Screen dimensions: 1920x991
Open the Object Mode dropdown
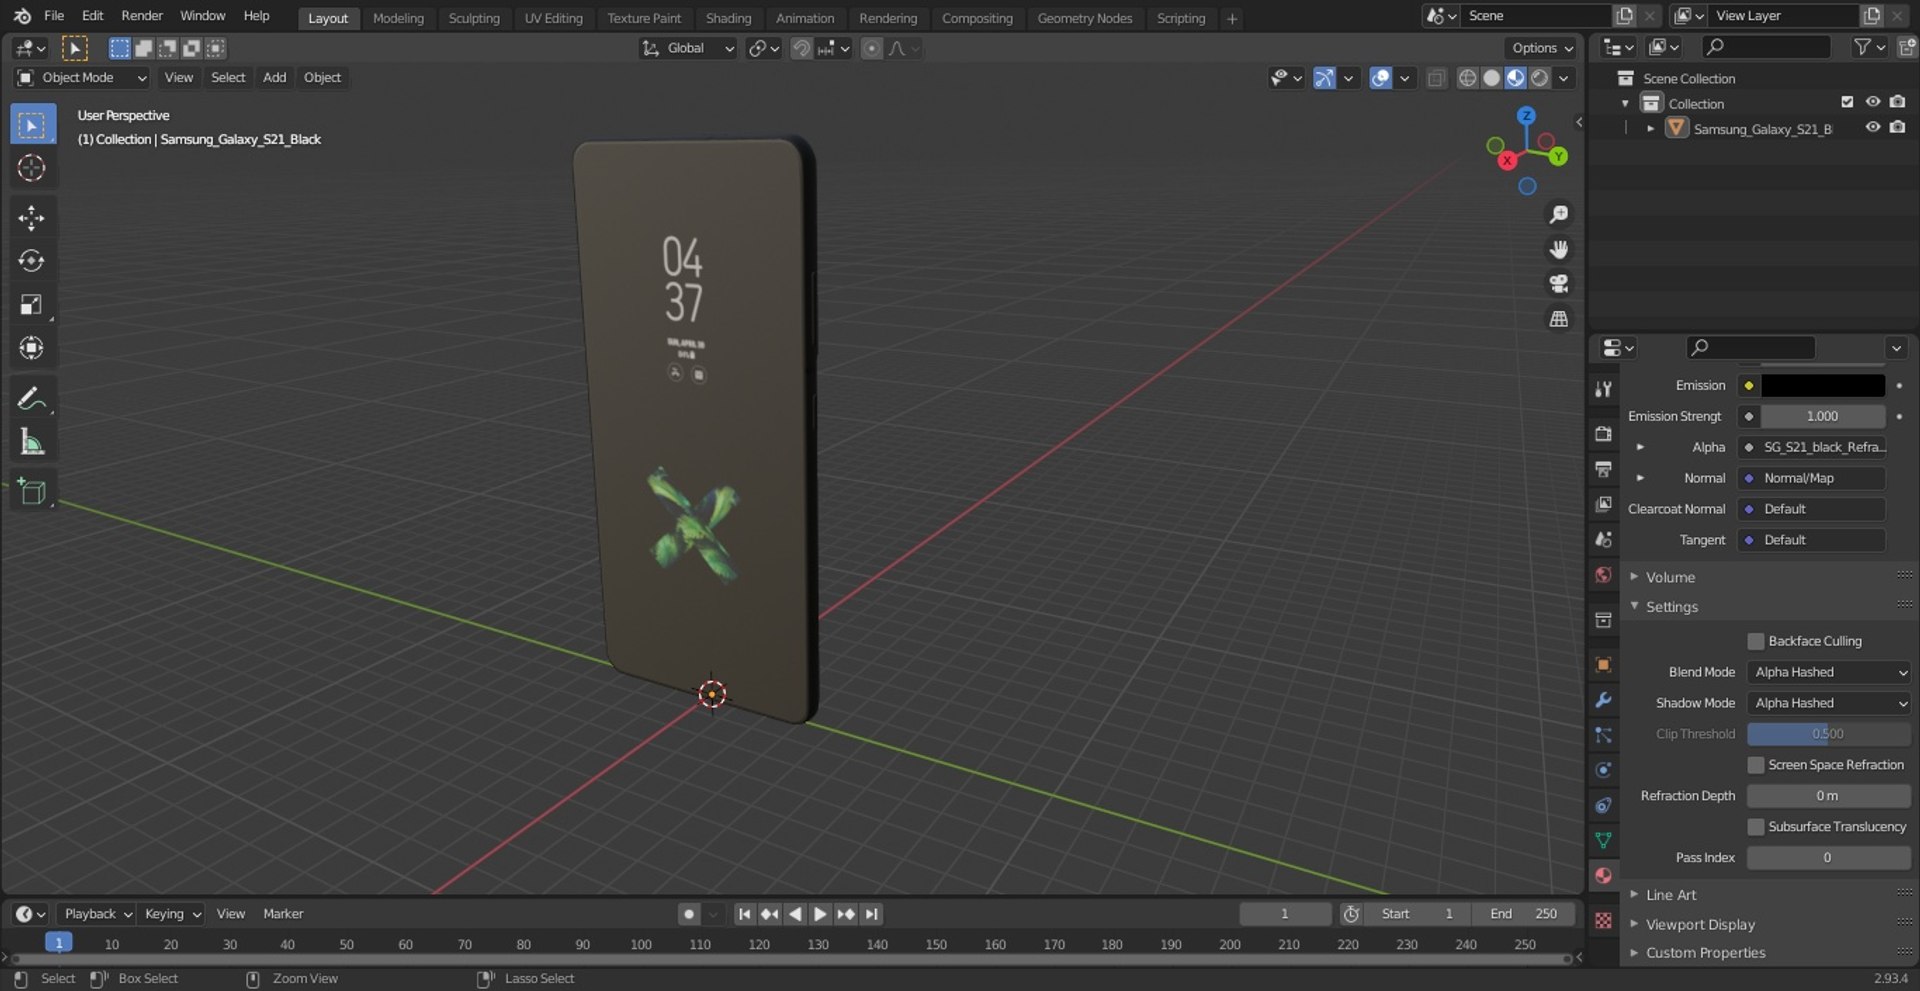pyautogui.click(x=82, y=78)
